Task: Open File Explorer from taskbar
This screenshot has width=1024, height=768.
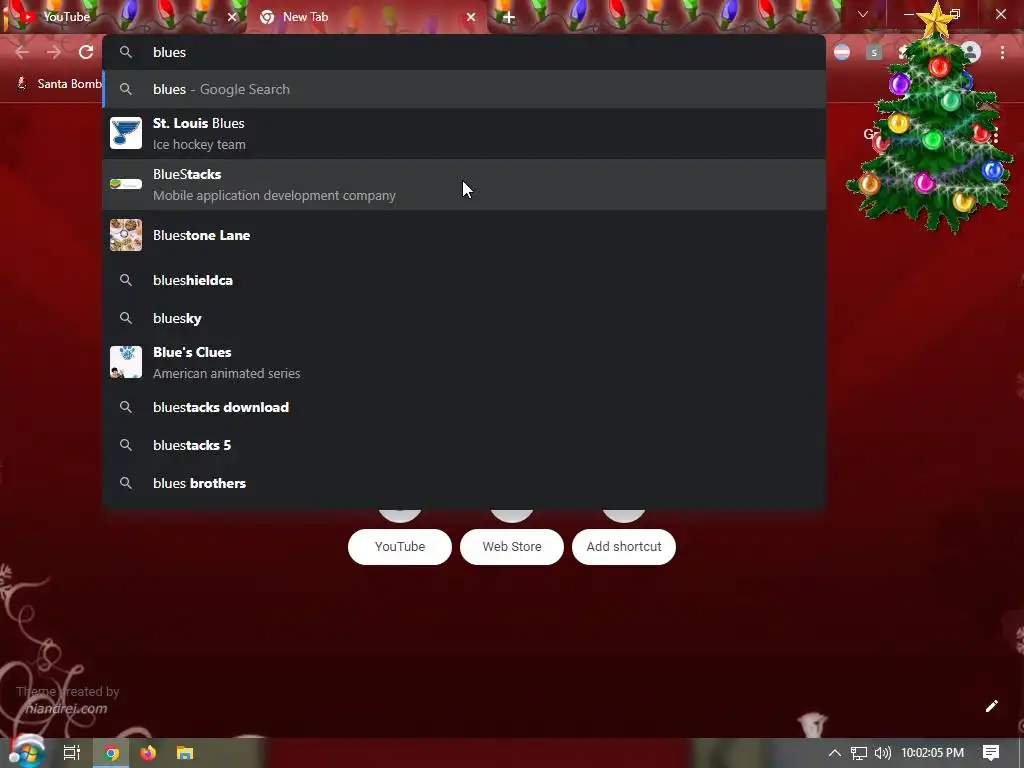Action: click(185, 753)
